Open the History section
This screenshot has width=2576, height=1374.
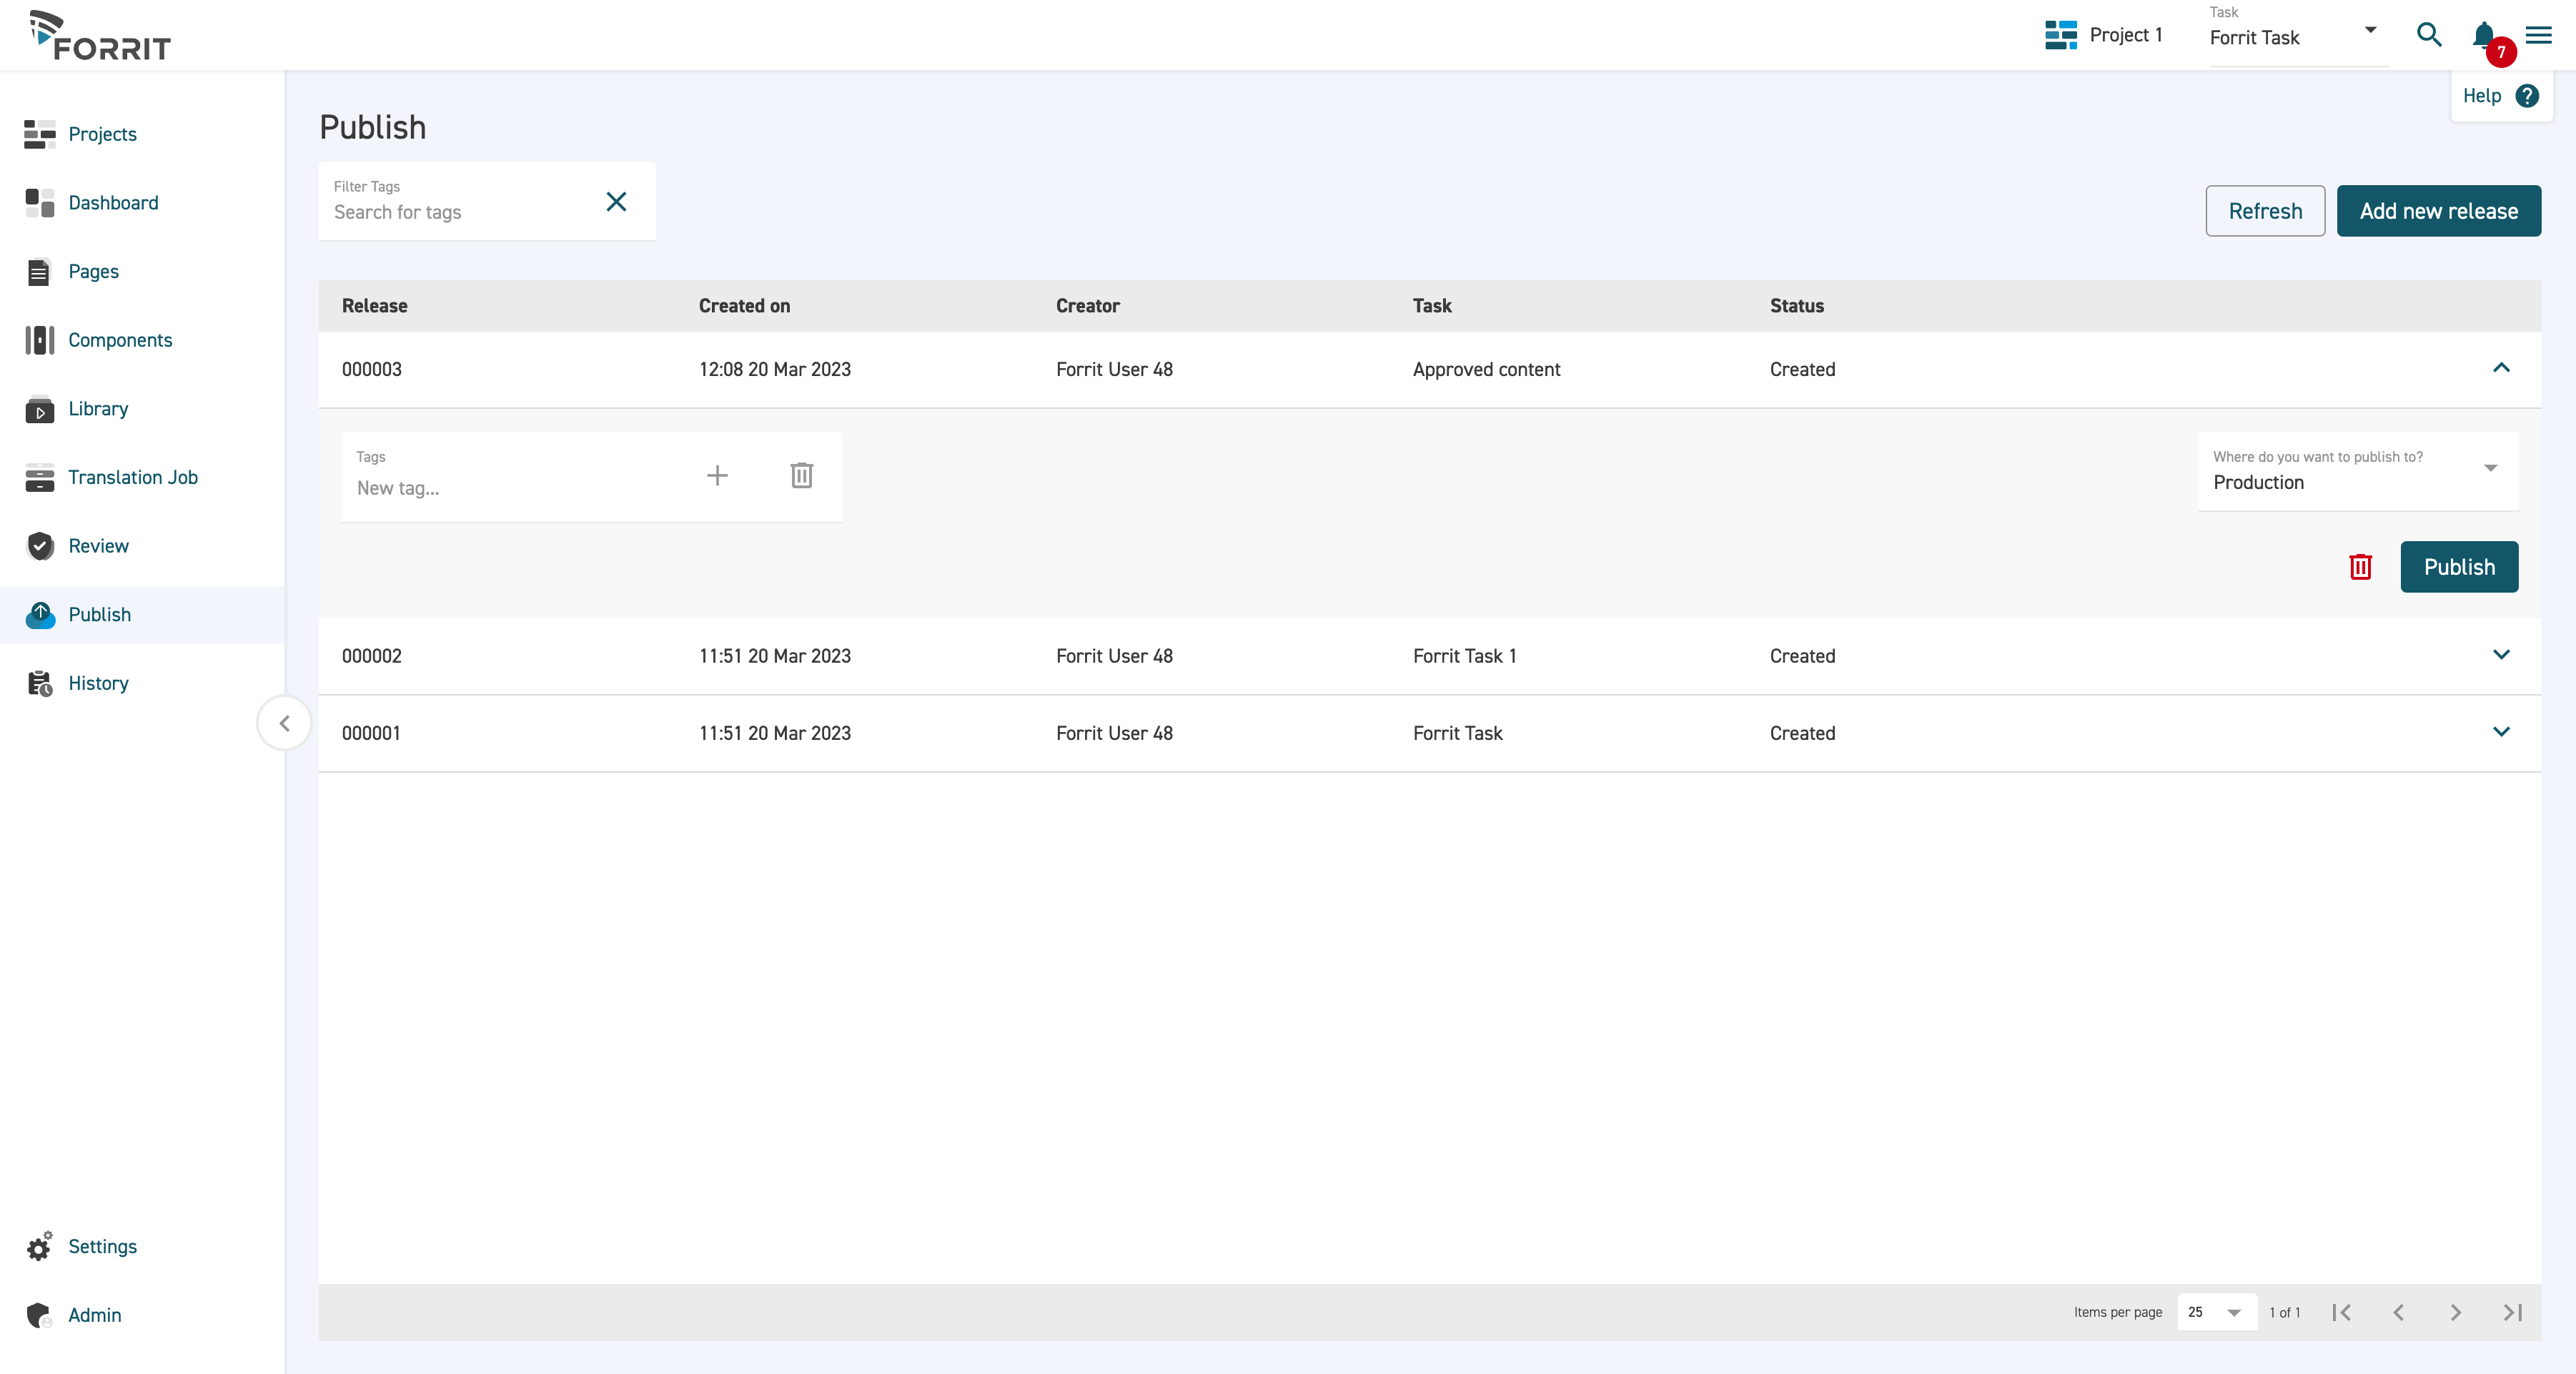[97, 682]
